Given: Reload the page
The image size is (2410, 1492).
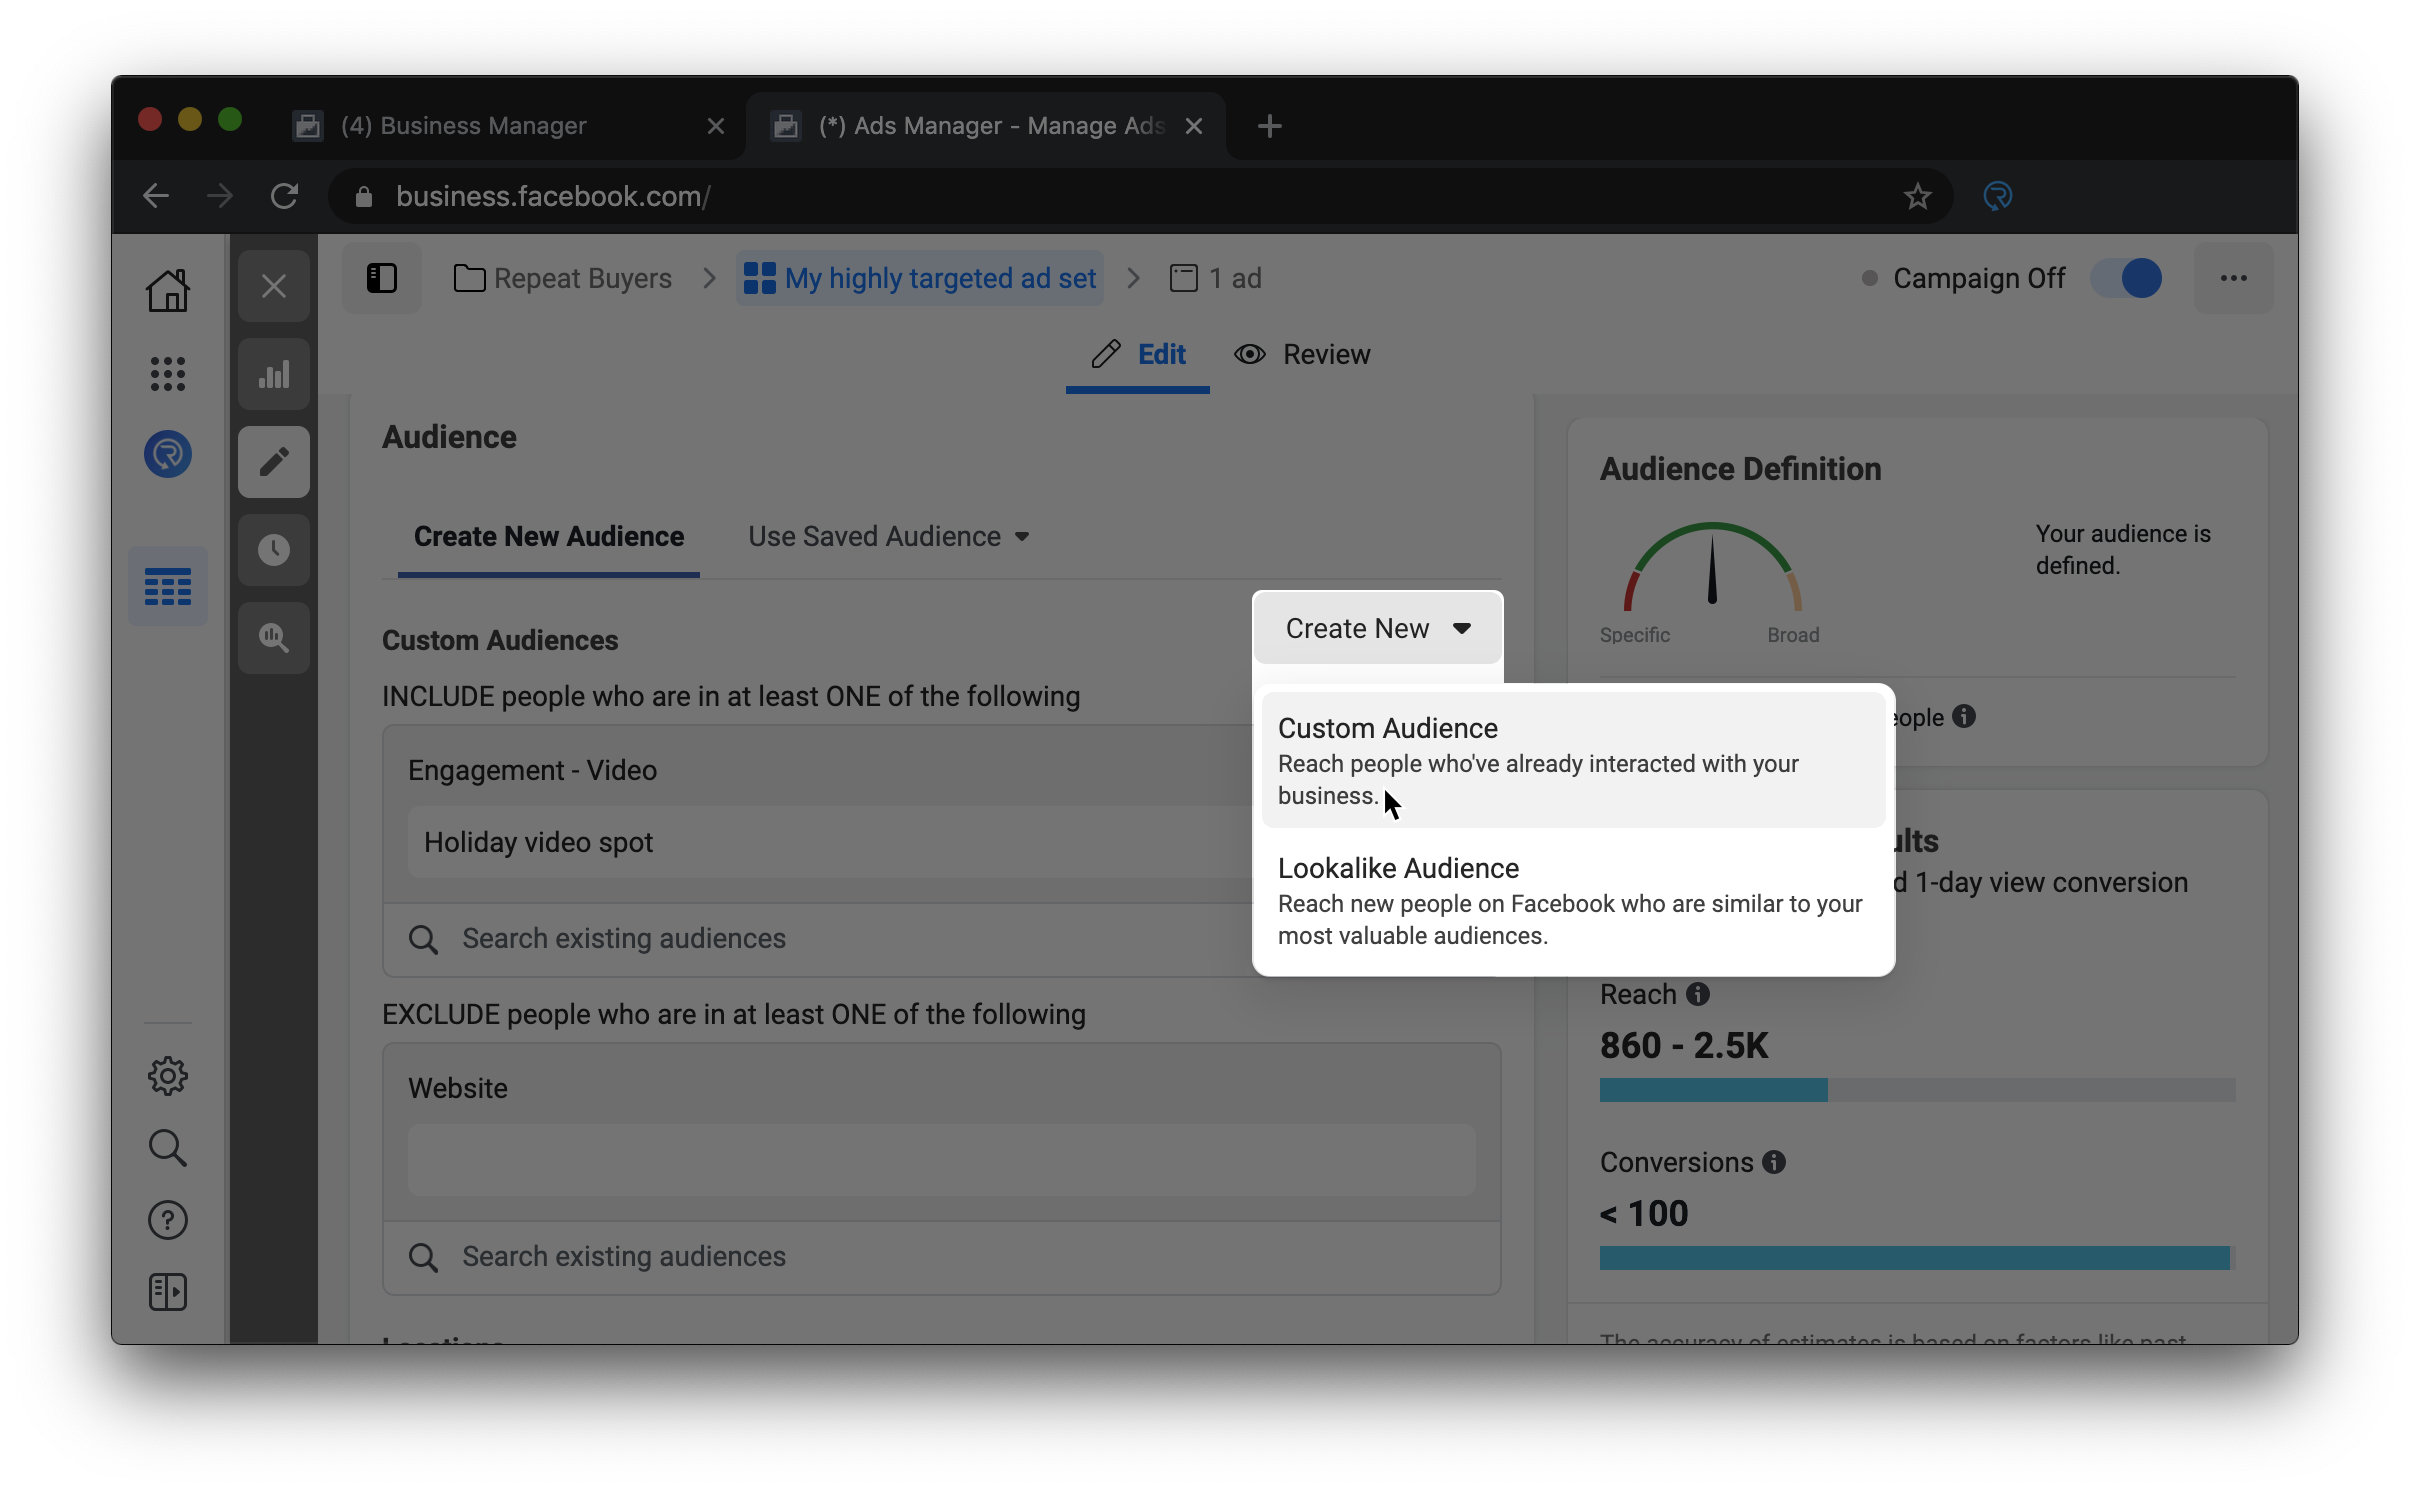Looking at the screenshot, I should point(285,196).
